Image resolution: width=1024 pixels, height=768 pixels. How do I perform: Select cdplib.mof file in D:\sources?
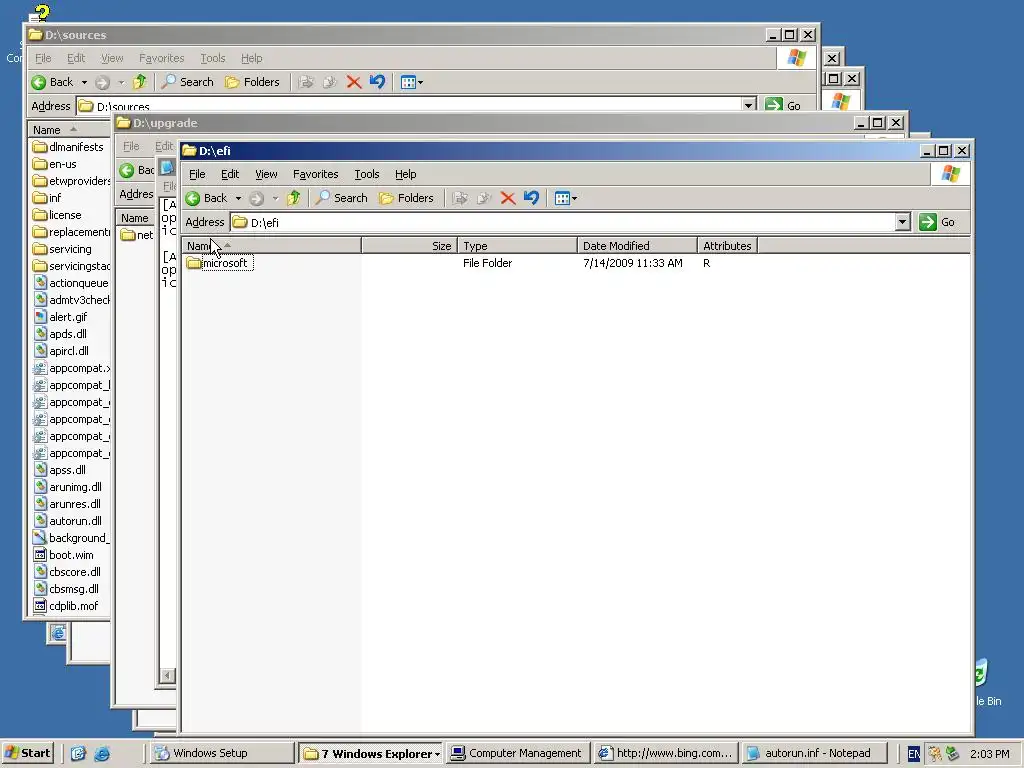tap(65, 606)
